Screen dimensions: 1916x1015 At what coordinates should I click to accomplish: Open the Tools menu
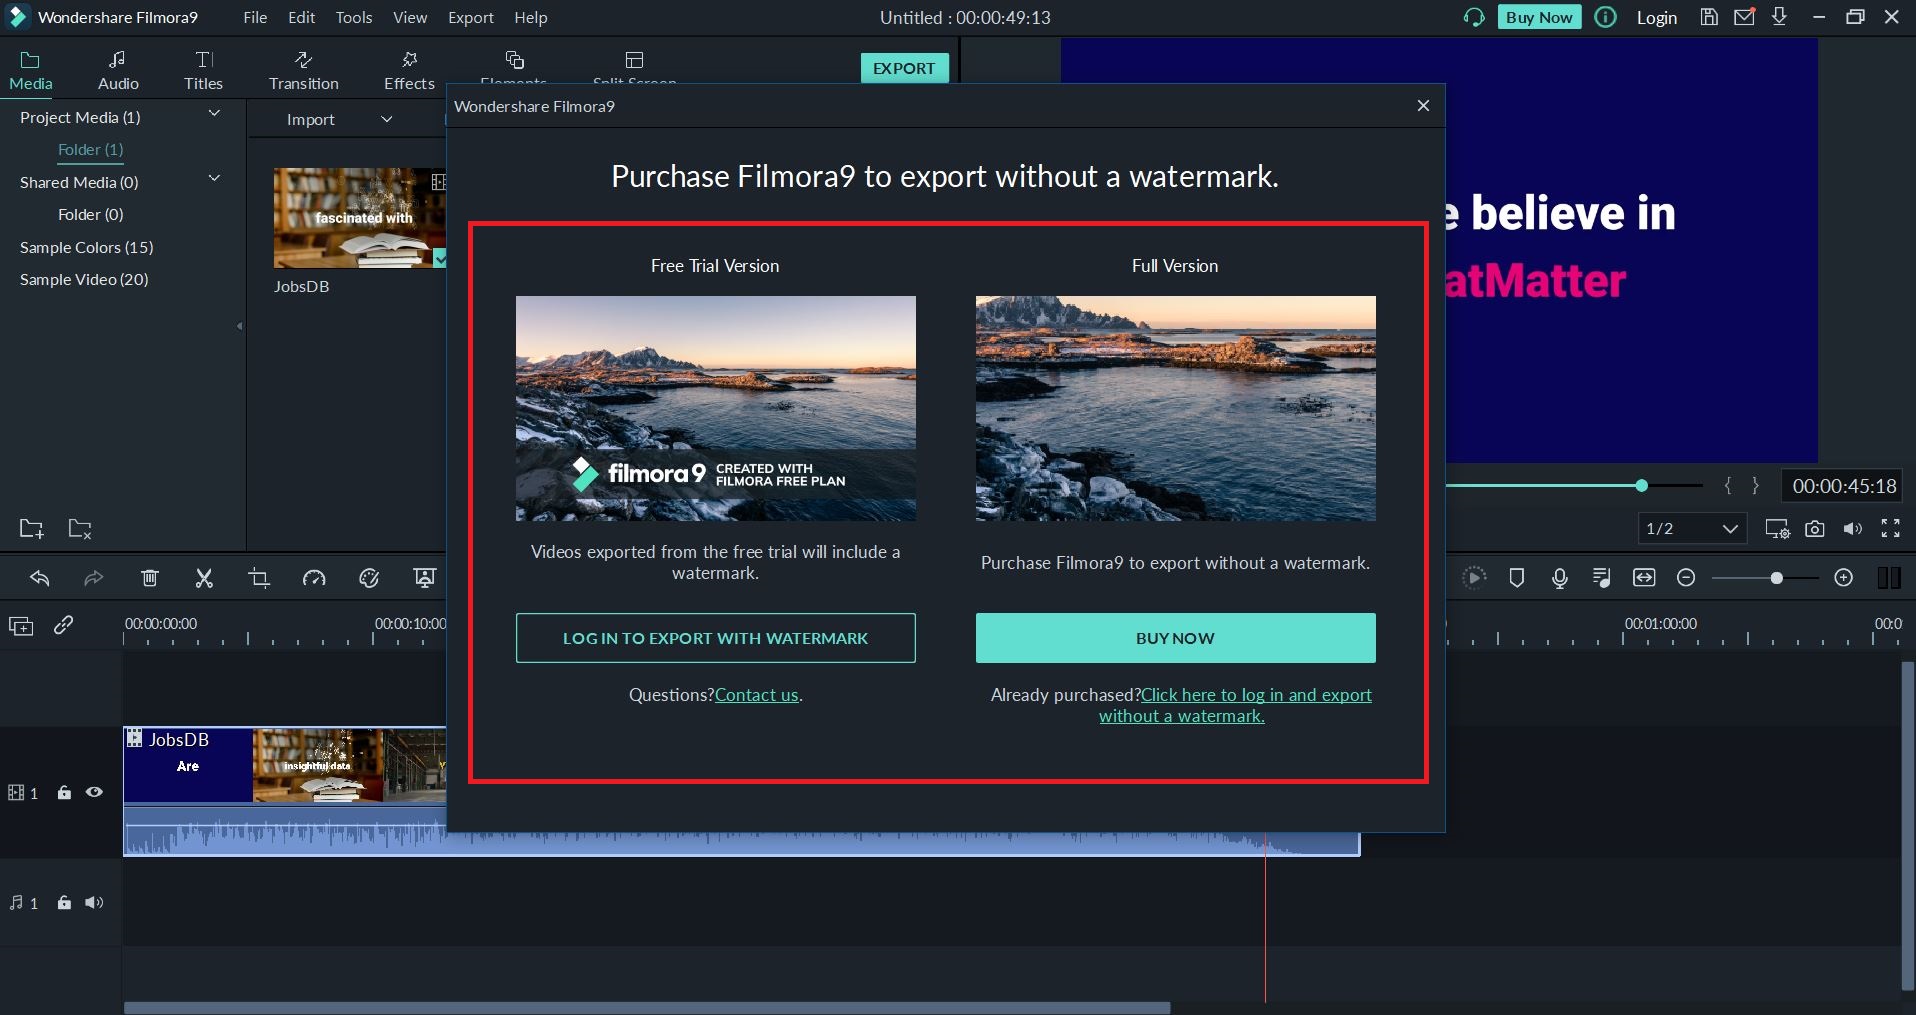pyautogui.click(x=353, y=17)
